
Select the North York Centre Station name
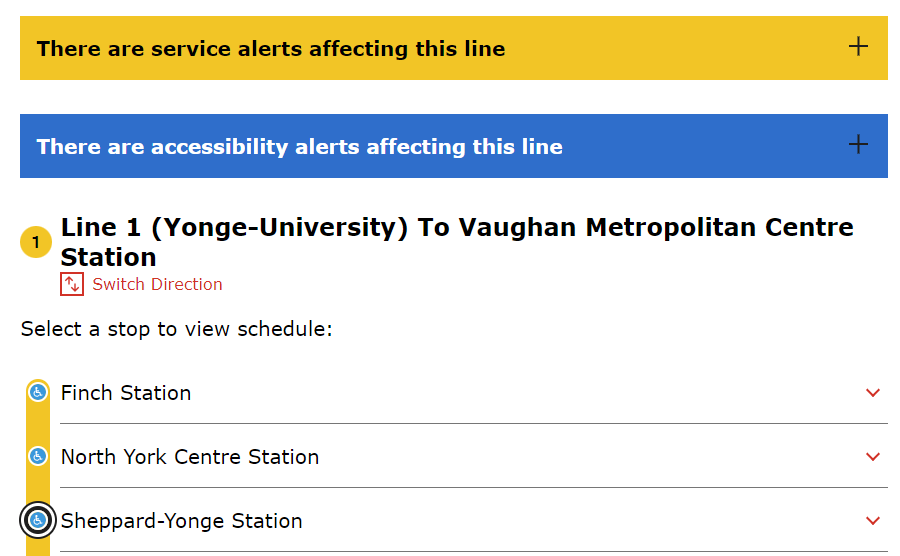190,457
